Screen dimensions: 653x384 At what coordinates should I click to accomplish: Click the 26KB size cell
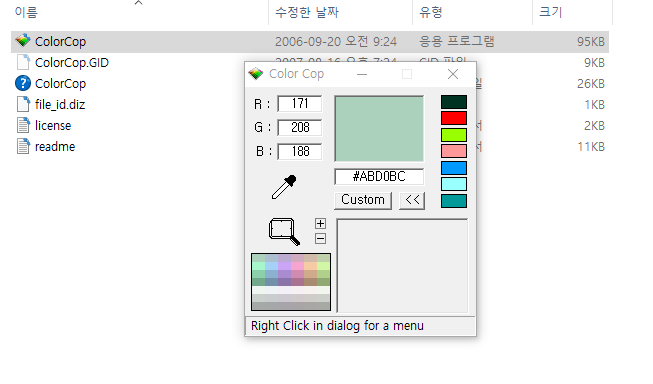(591, 84)
